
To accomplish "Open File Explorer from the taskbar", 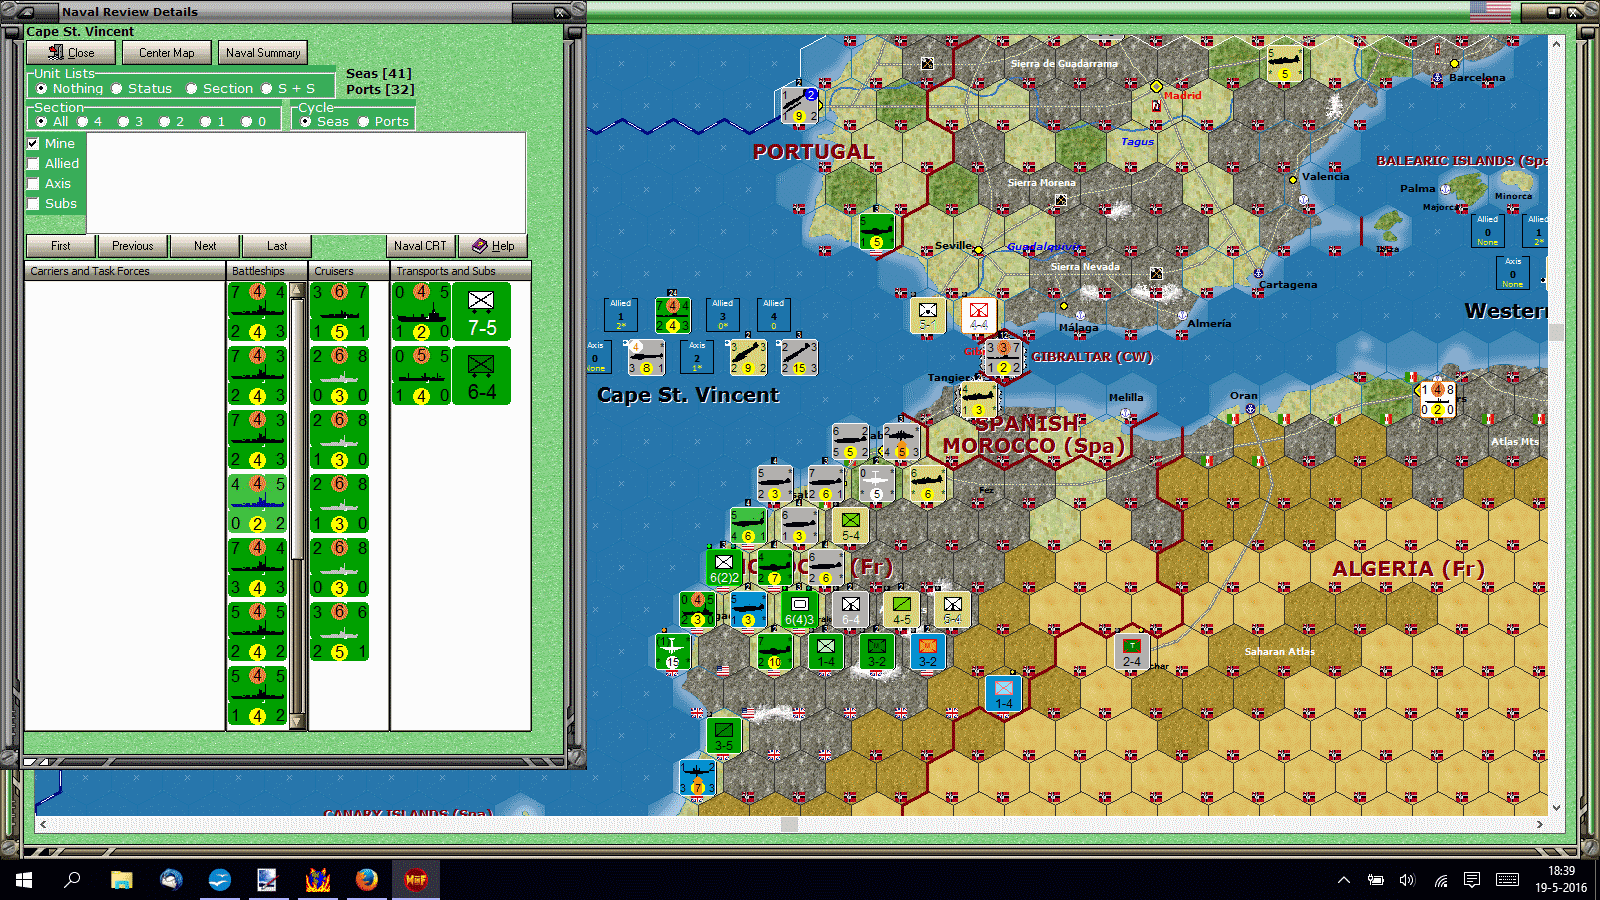I will pos(122,879).
